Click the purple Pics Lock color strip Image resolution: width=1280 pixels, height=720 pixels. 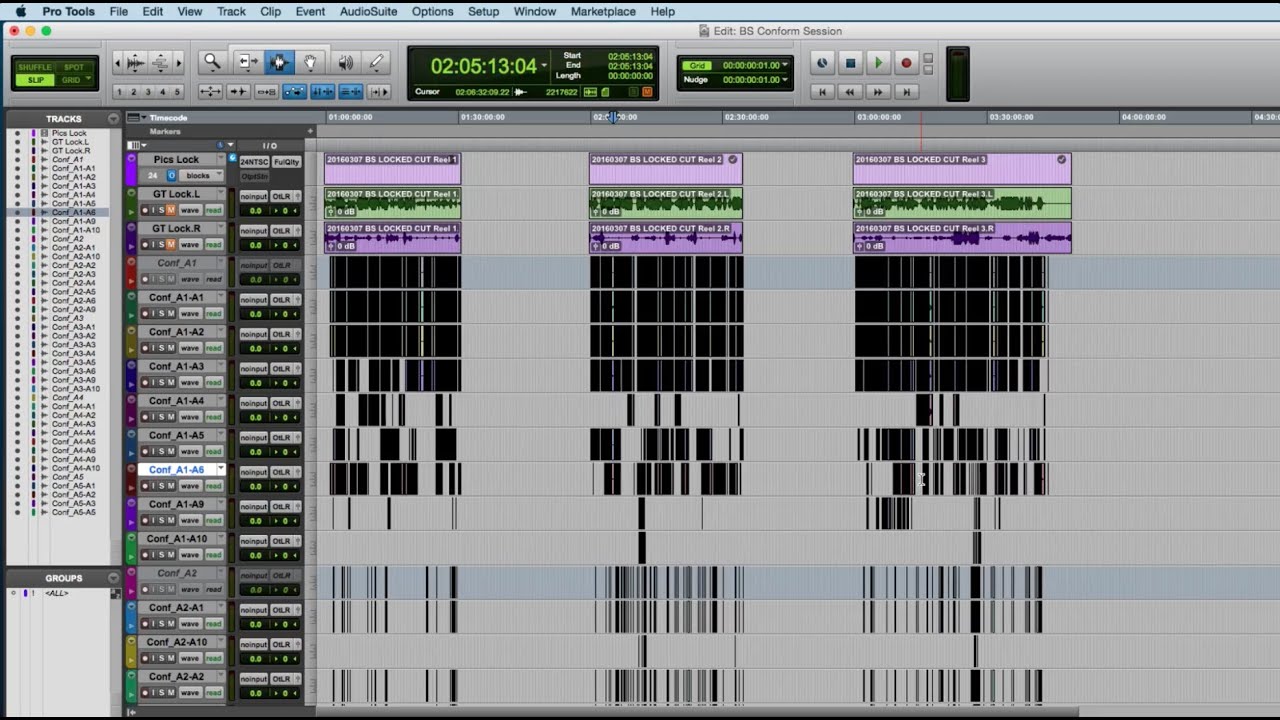pyautogui.click(x=131, y=169)
